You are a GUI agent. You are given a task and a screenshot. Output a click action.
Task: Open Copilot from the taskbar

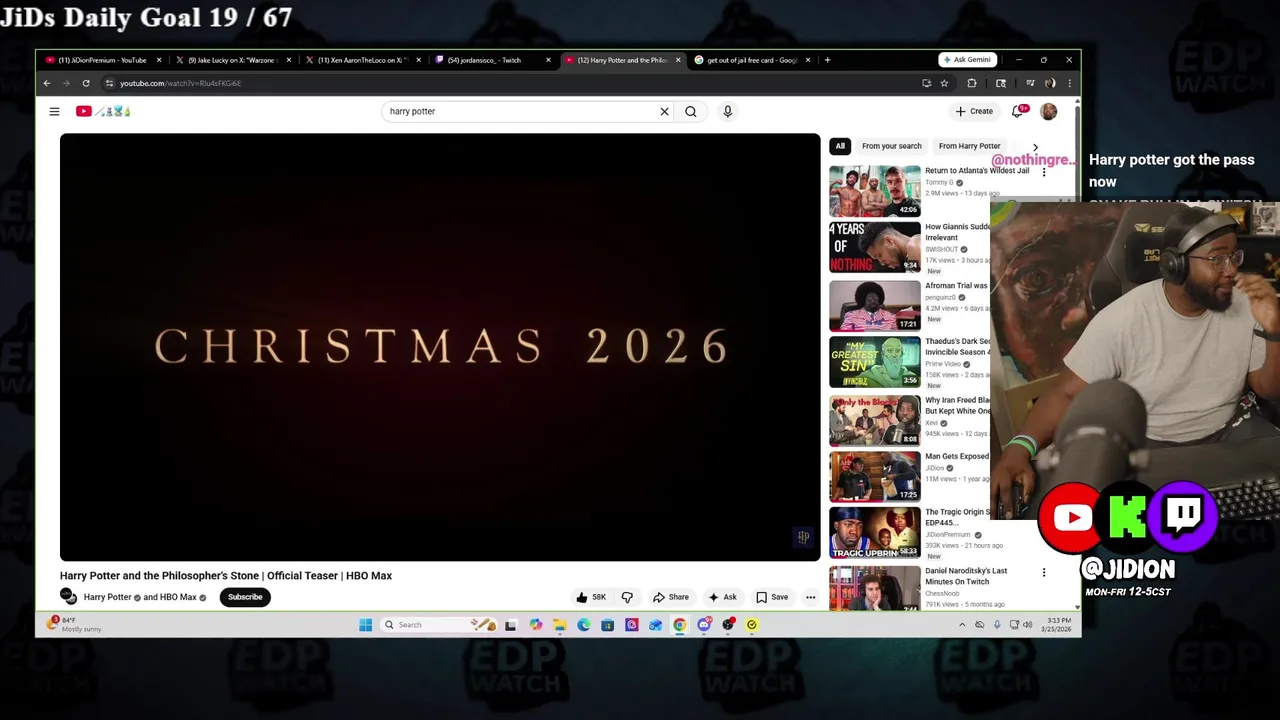click(536, 625)
